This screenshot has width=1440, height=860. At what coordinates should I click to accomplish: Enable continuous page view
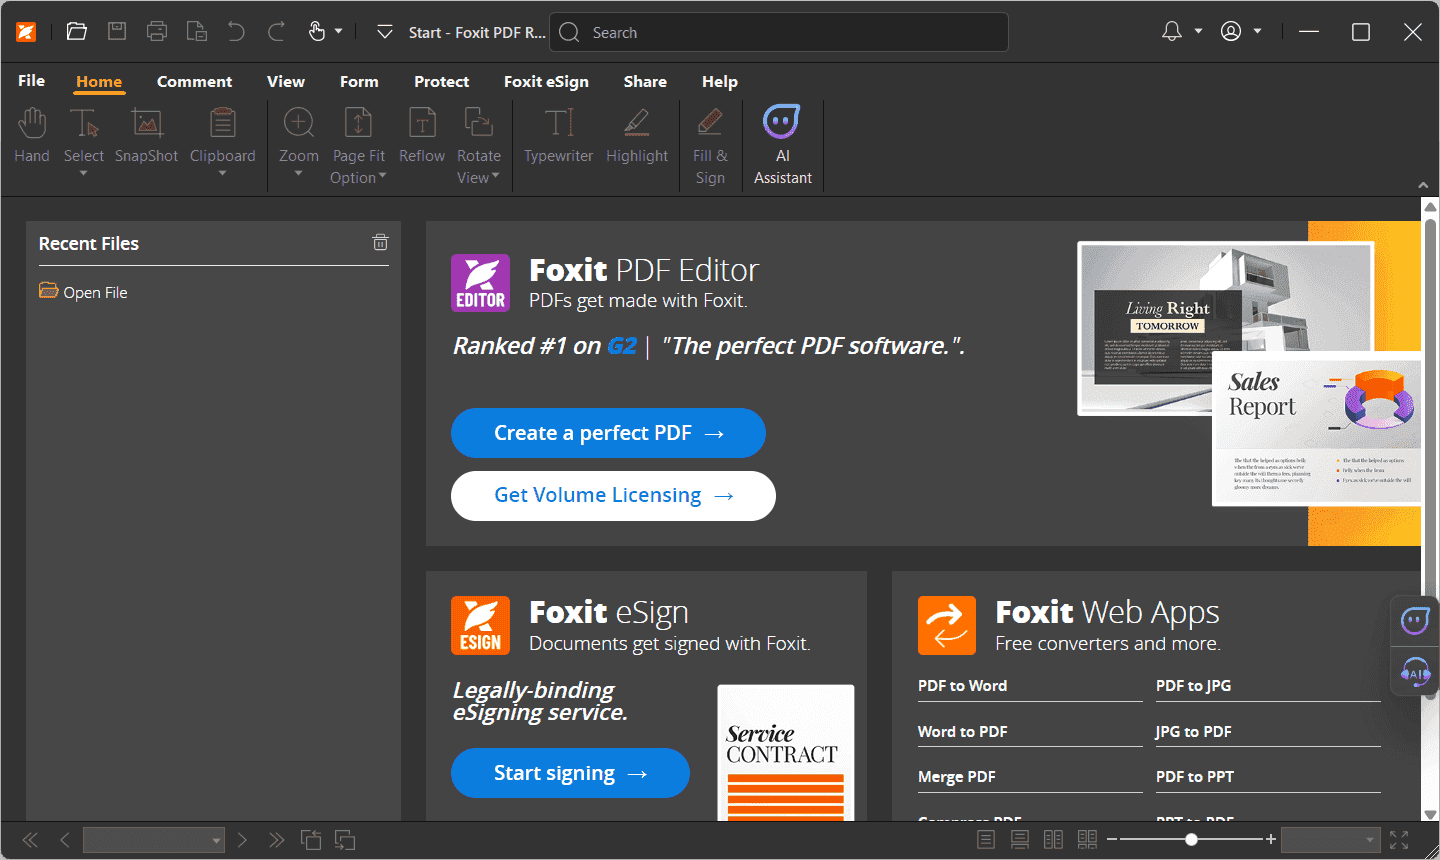point(1020,840)
